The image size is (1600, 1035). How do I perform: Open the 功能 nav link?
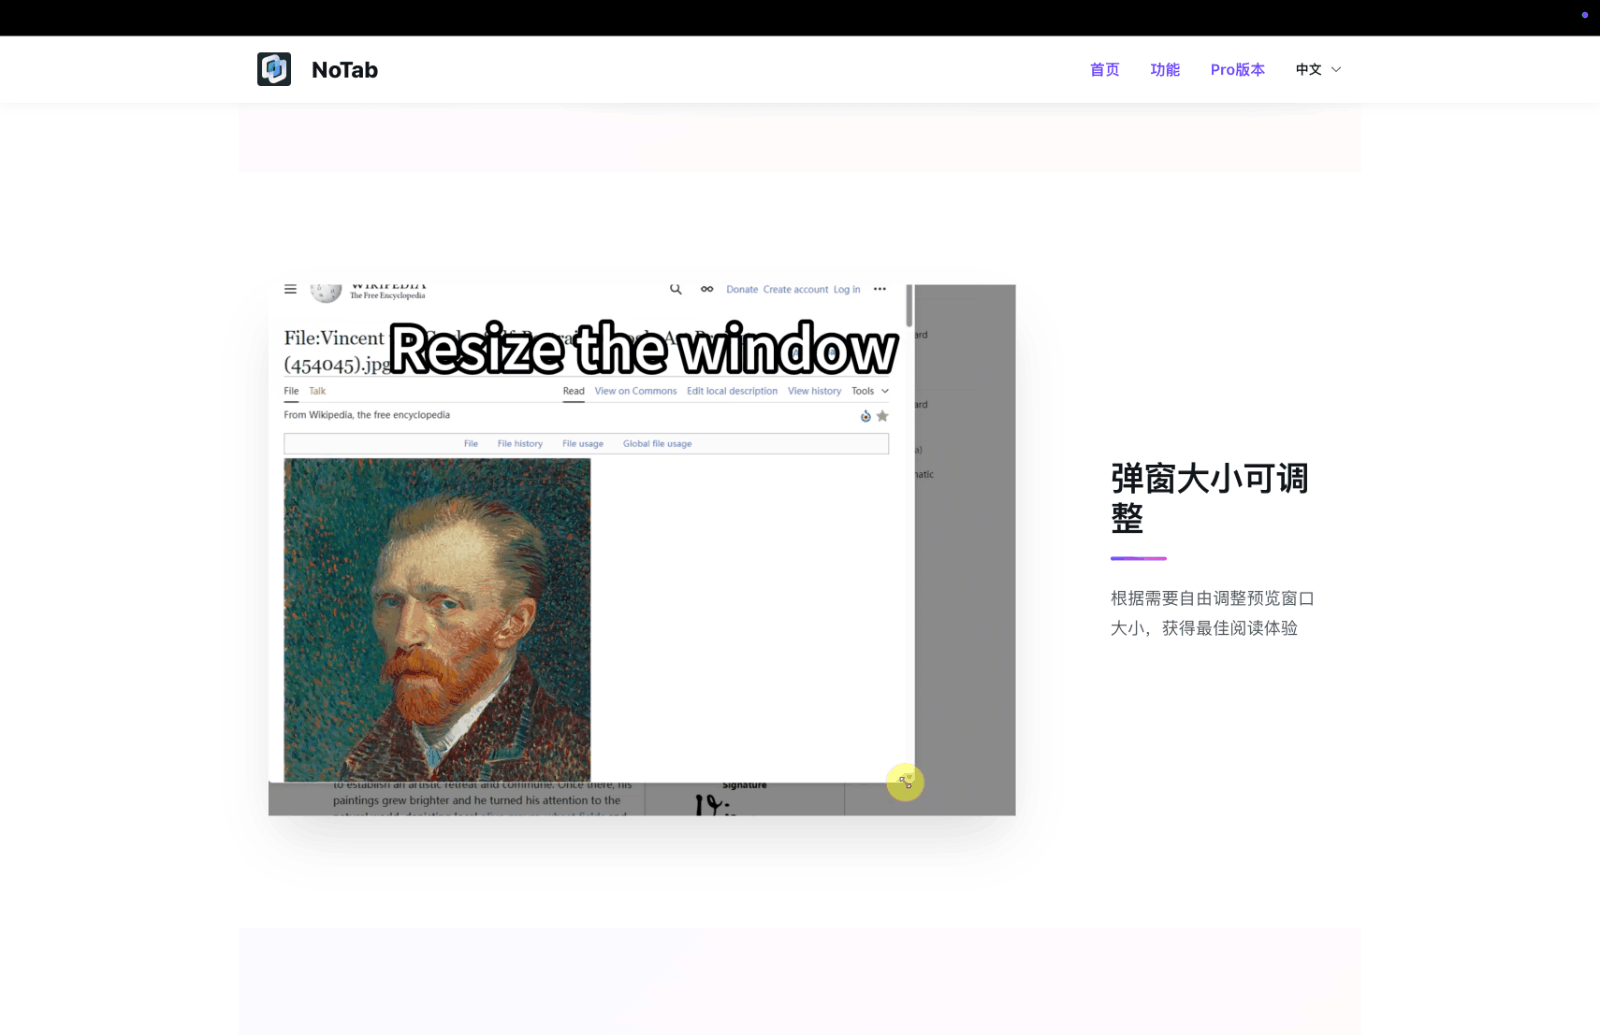pyautogui.click(x=1165, y=69)
